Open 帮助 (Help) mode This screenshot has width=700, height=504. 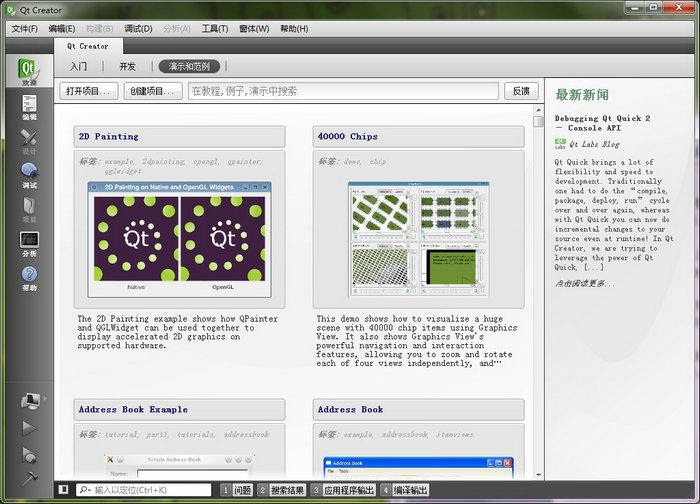tap(28, 278)
